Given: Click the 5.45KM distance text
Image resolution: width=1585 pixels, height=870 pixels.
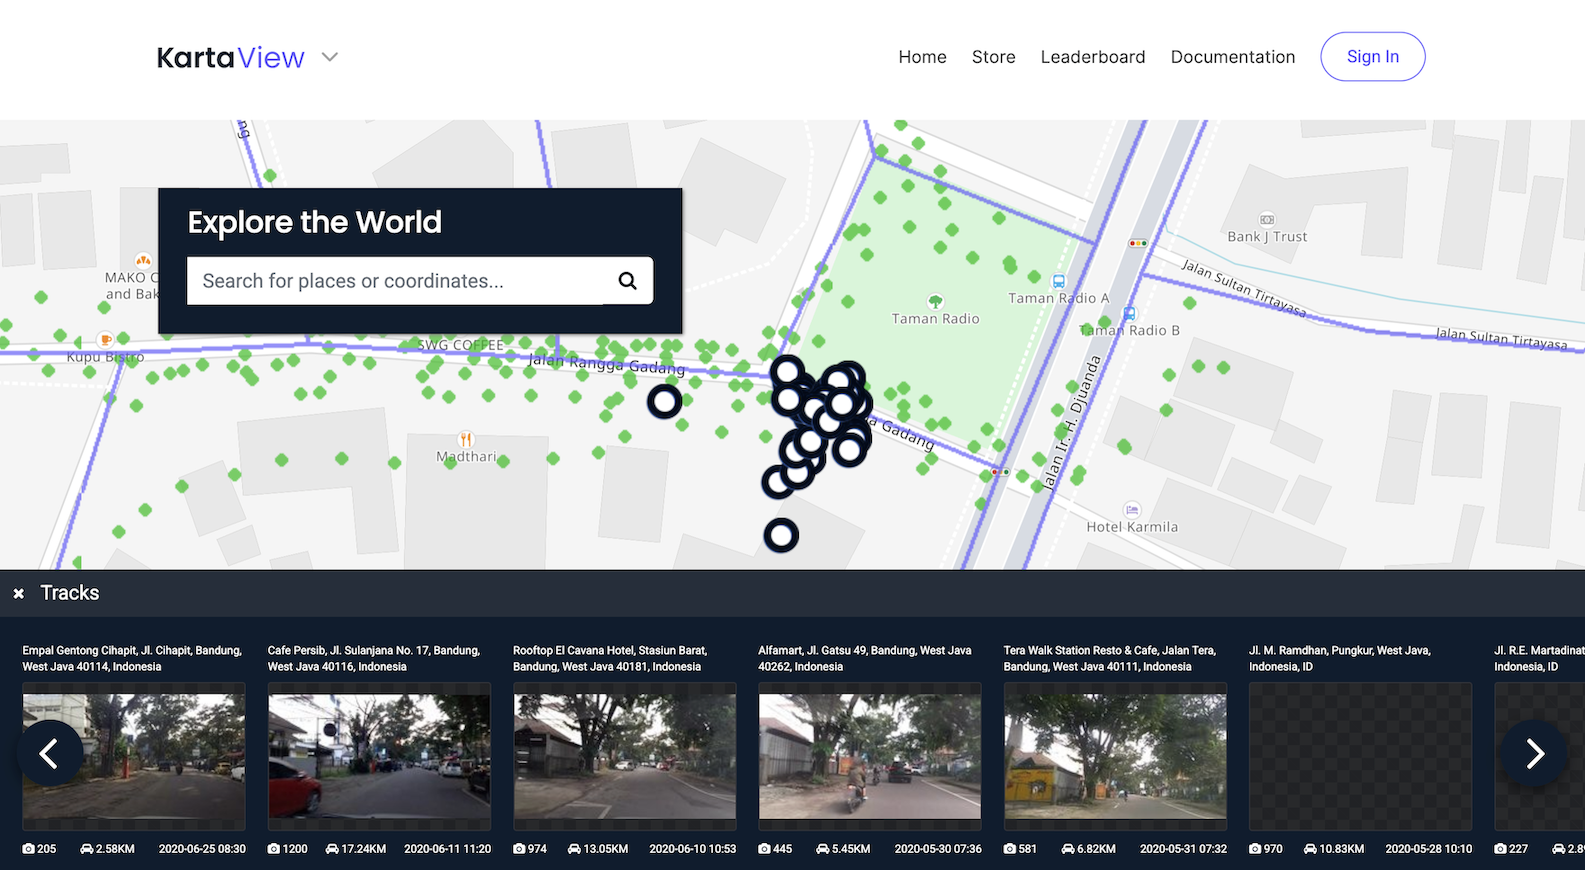Looking at the screenshot, I should click(x=851, y=849).
